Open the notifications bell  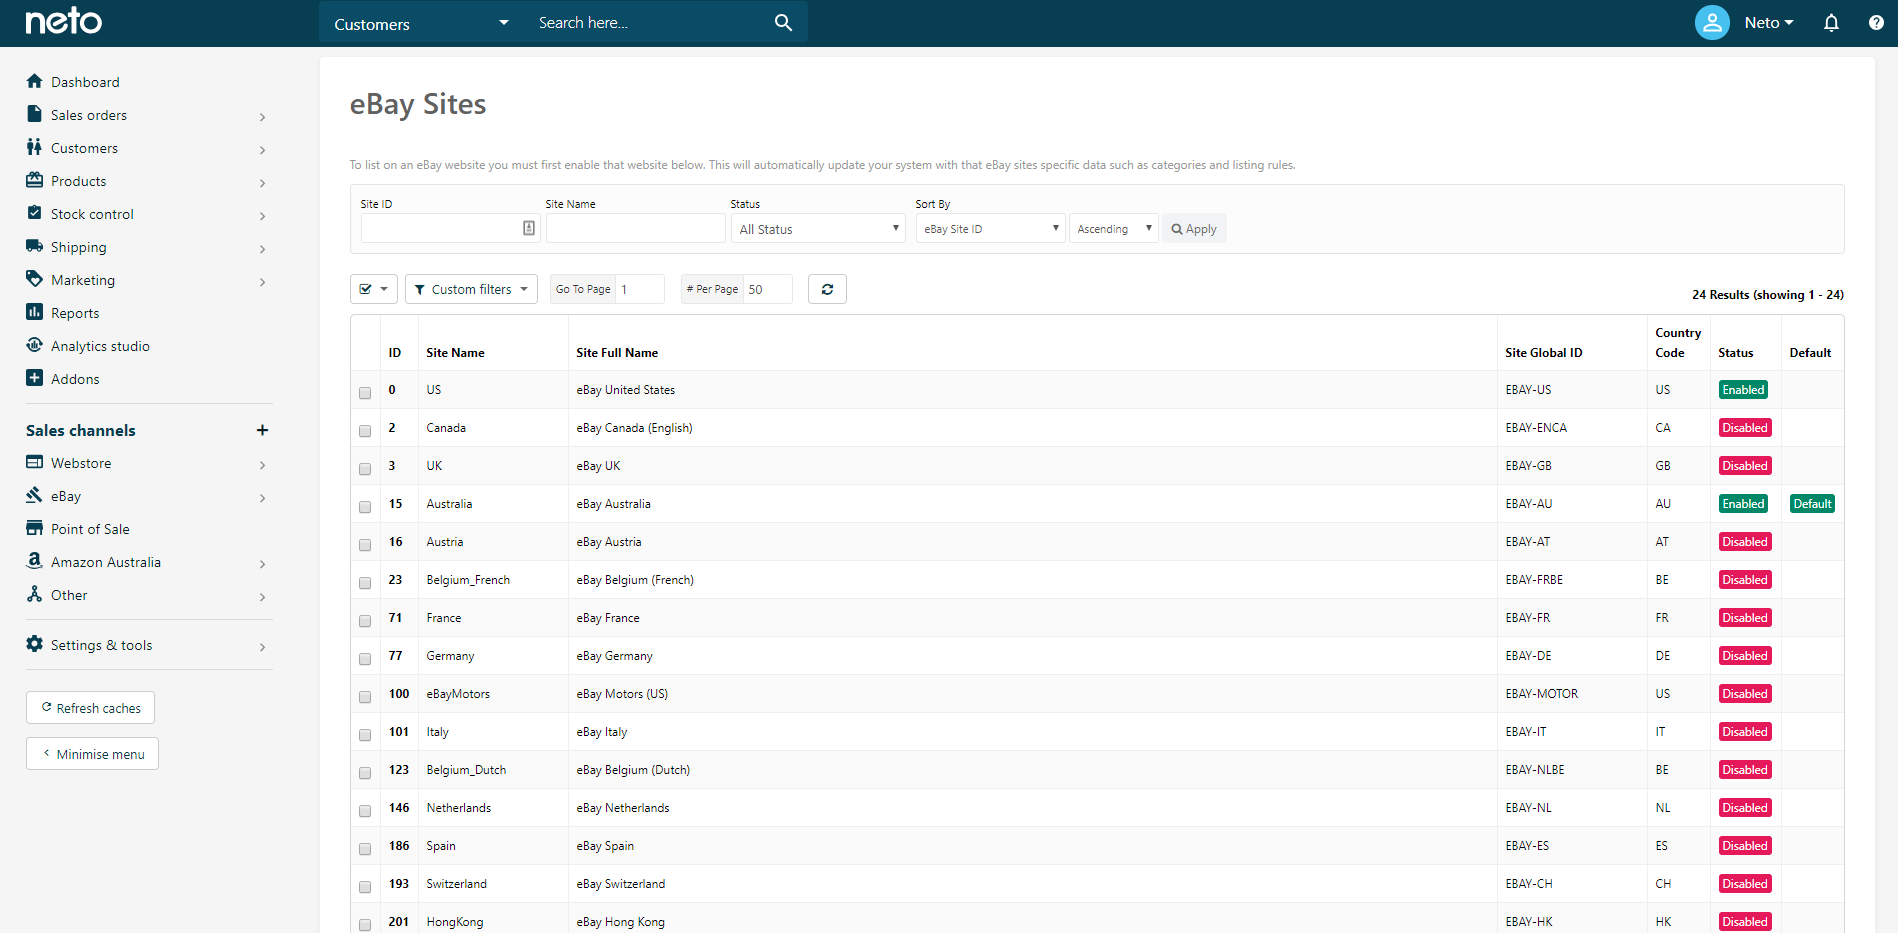tap(1831, 22)
